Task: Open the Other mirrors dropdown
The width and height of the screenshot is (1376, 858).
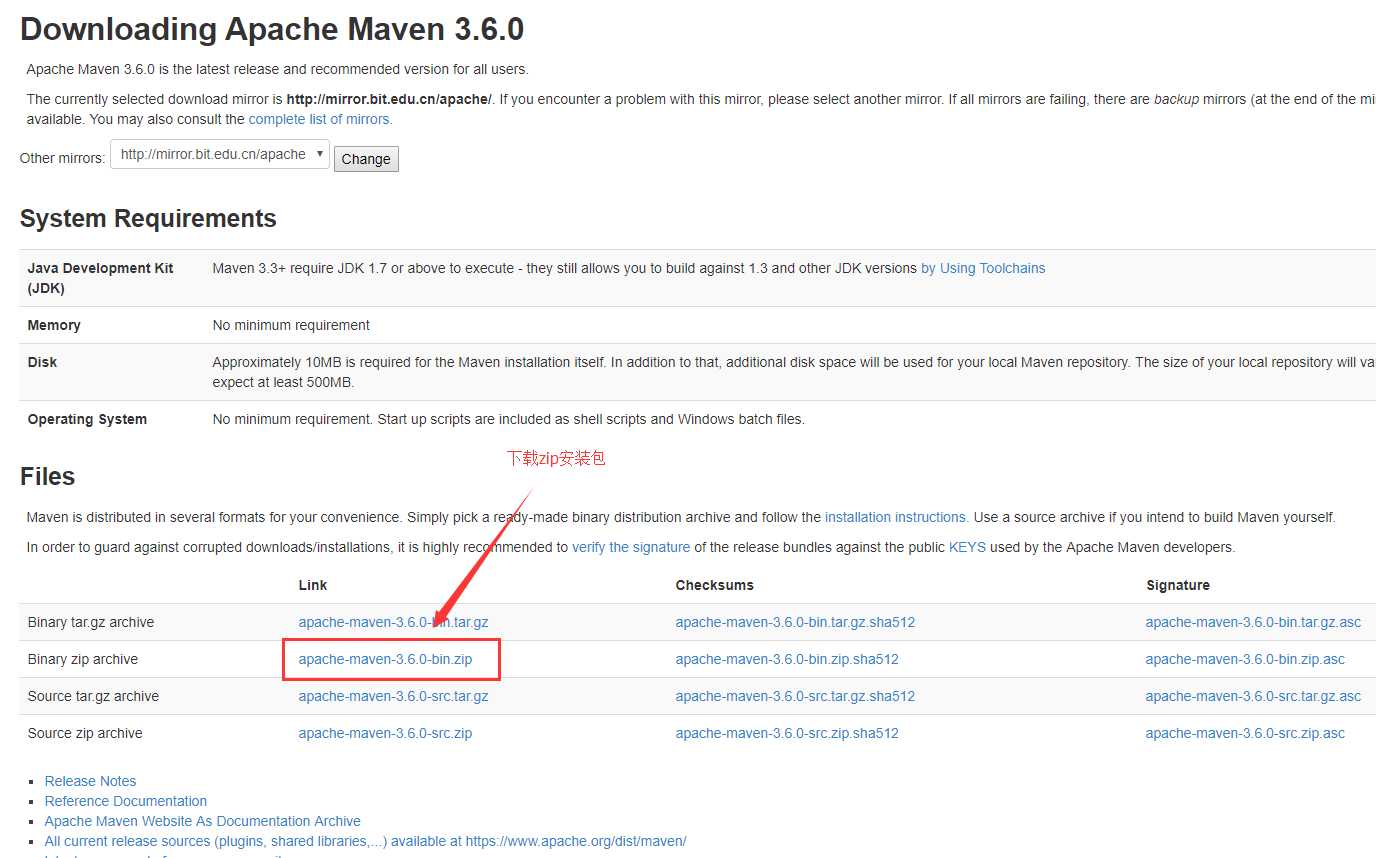Action: [x=220, y=154]
